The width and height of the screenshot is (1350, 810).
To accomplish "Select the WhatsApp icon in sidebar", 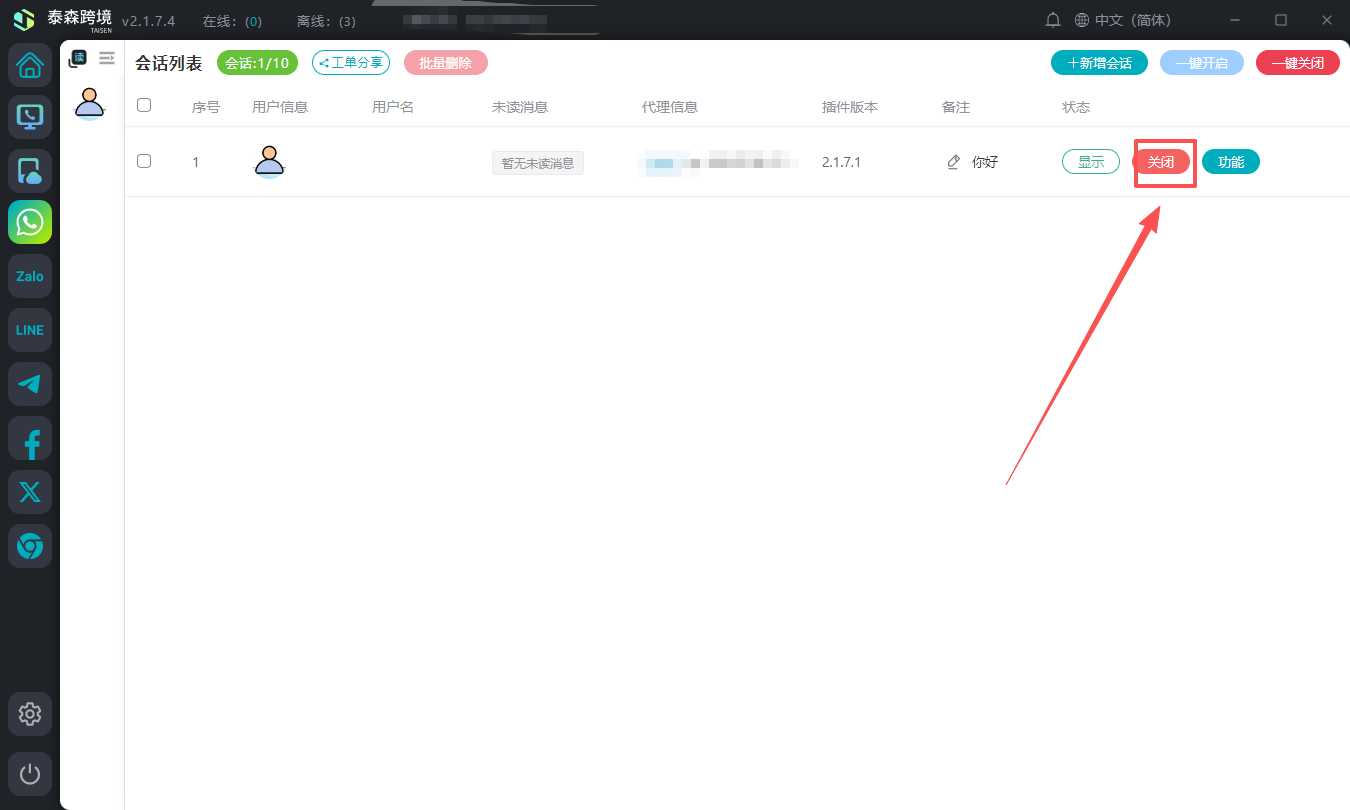I will coord(30,222).
